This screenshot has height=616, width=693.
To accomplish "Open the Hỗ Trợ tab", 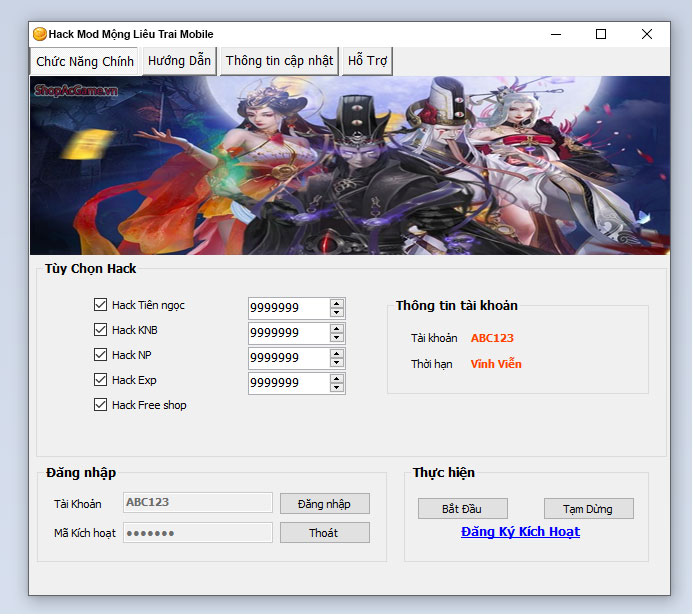I will pyautogui.click(x=367, y=61).
